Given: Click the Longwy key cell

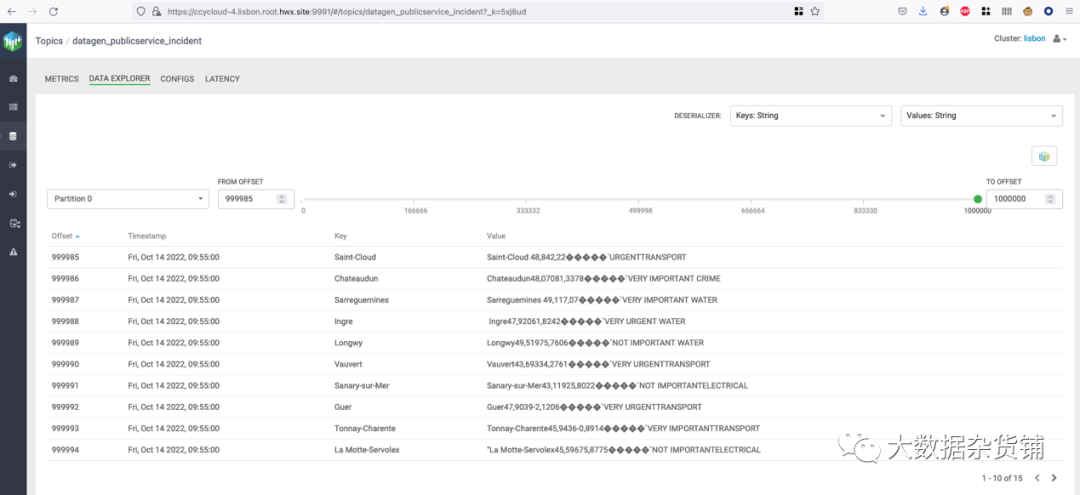Looking at the screenshot, I should point(348,342).
